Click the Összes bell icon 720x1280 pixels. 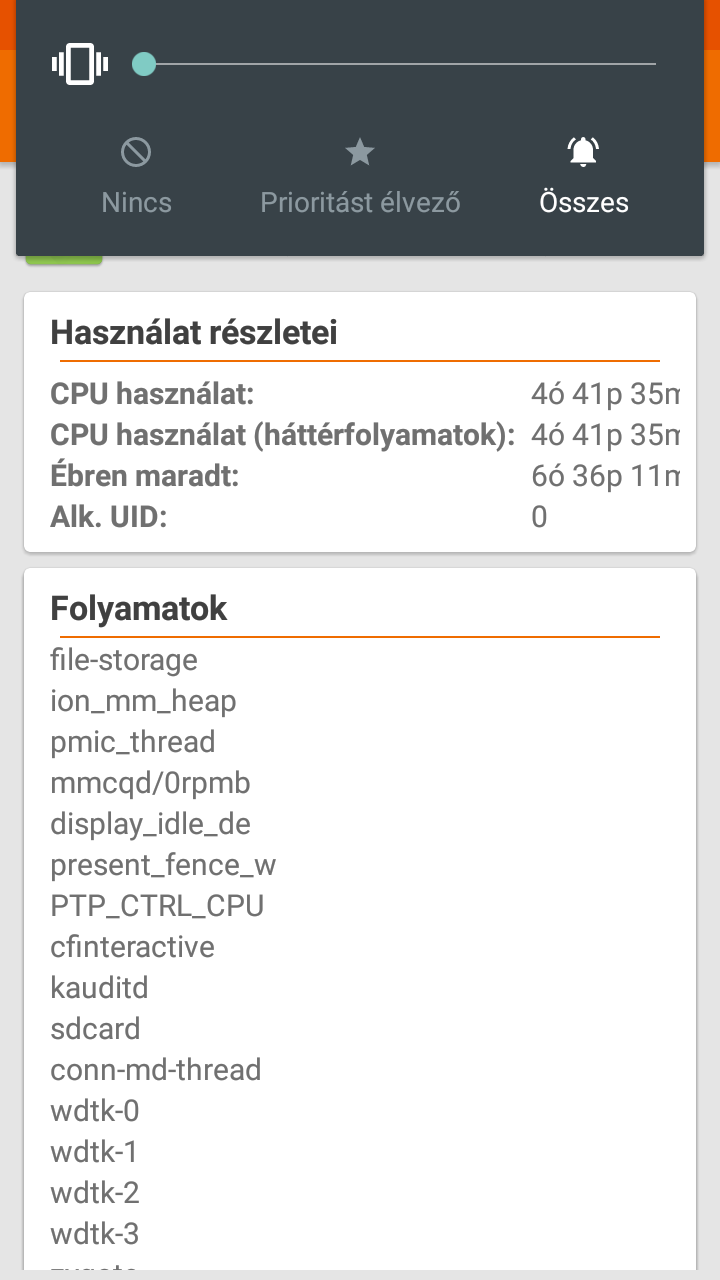583,152
